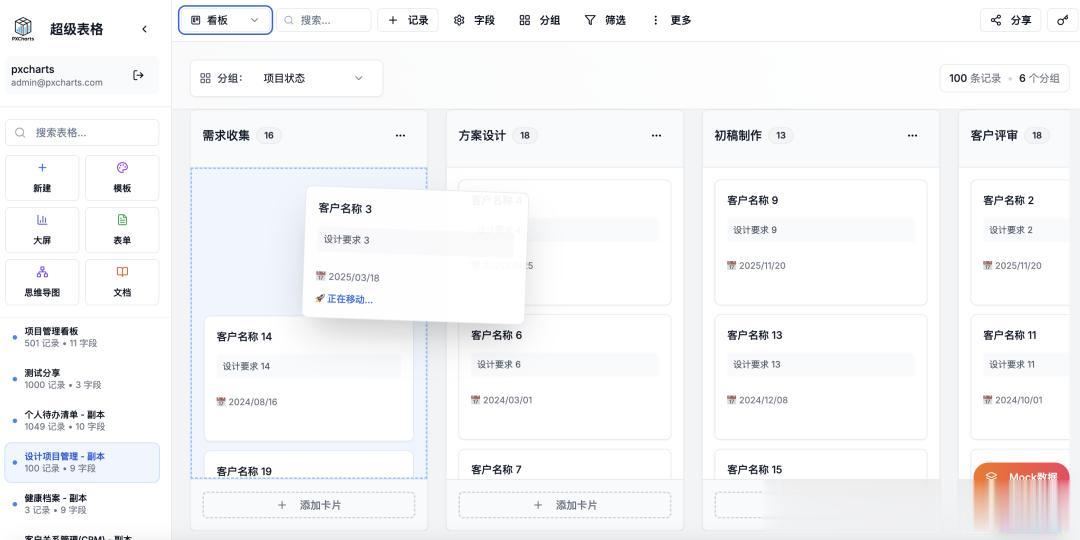Click the 客户名称 9 card title
Screen dimensions: 1080x540
tap(752, 200)
